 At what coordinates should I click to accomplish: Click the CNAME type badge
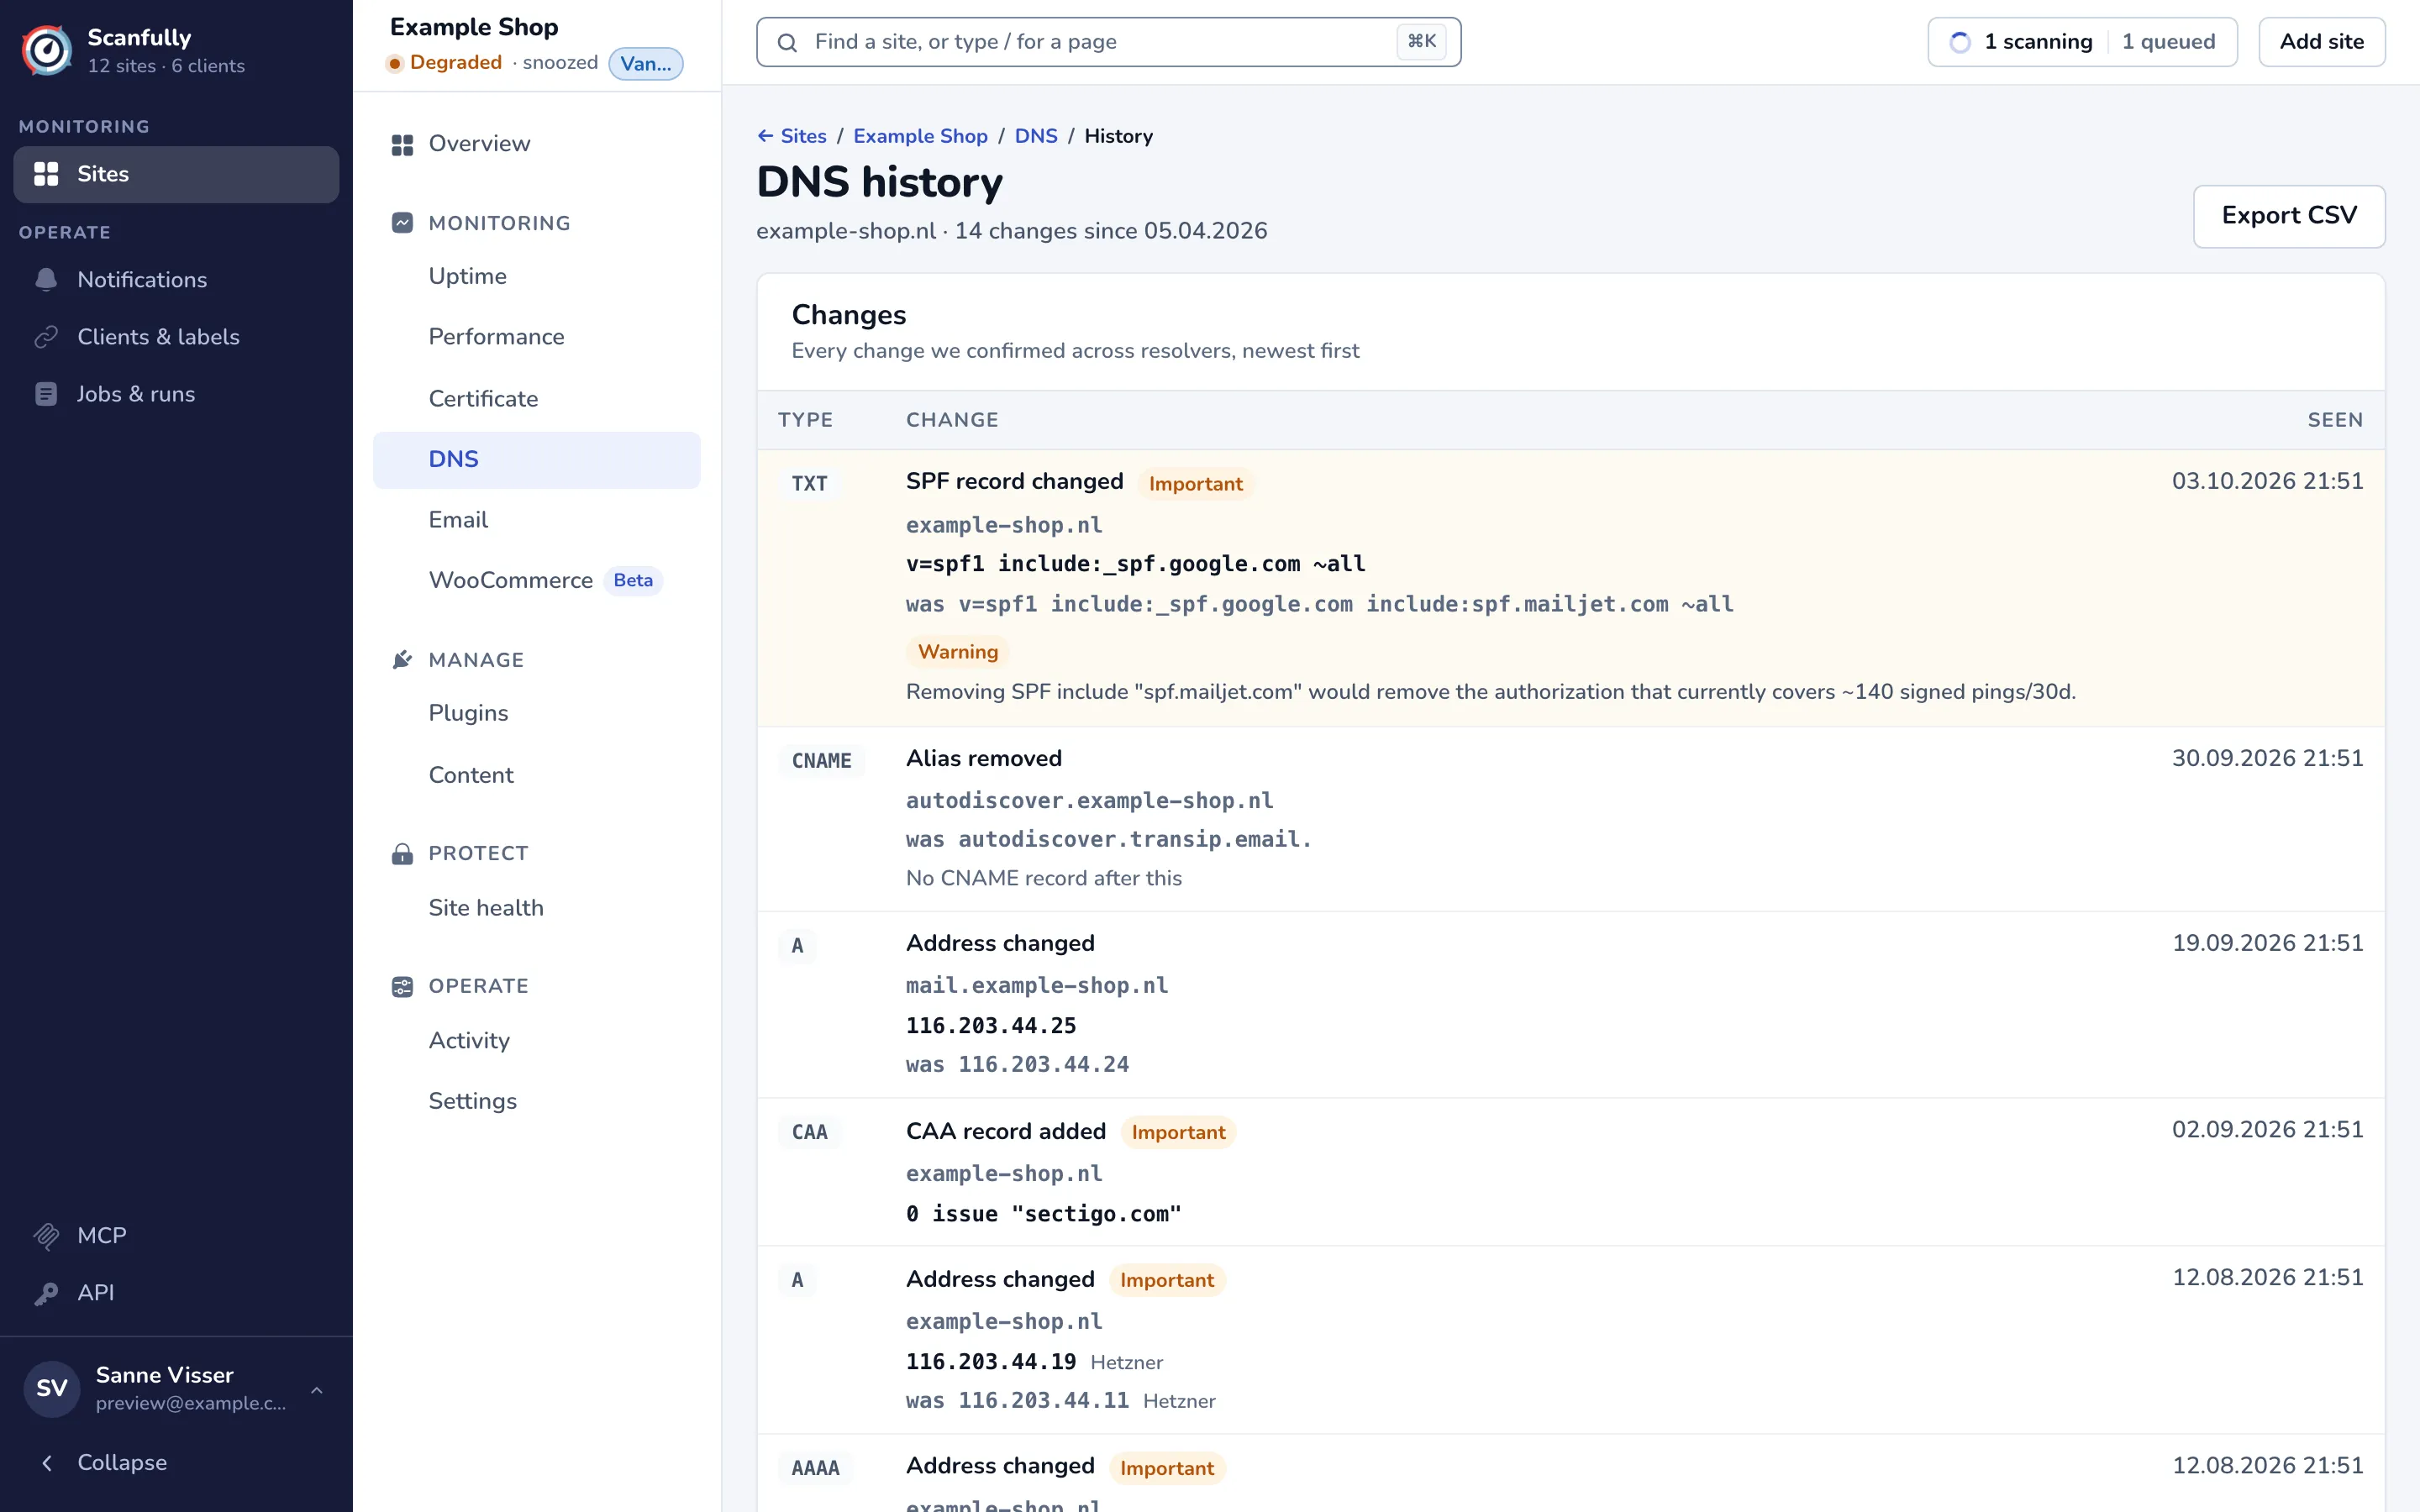pos(821,761)
